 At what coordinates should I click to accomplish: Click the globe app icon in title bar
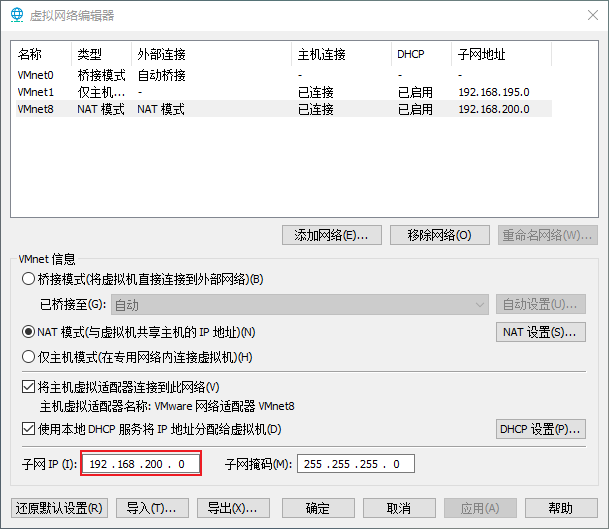click(17, 15)
